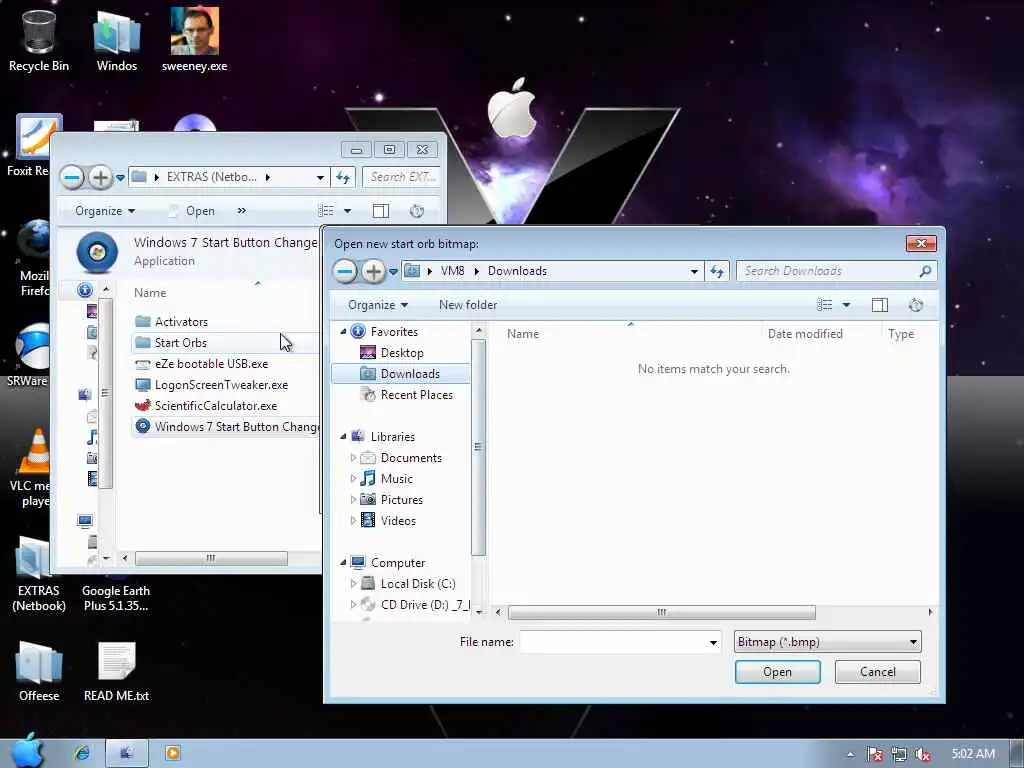
Task: Select the Music library
Action: [x=396, y=479]
